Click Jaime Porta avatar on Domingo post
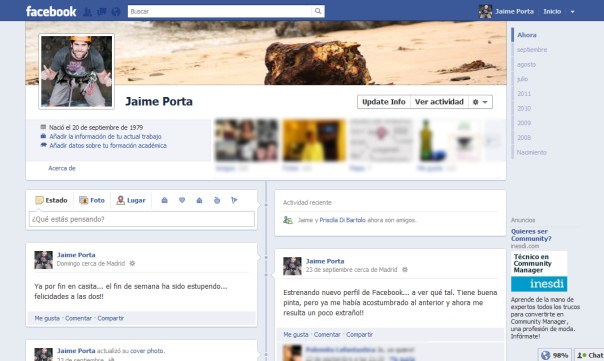This screenshot has height=361, width=604. pyautogui.click(x=44, y=260)
